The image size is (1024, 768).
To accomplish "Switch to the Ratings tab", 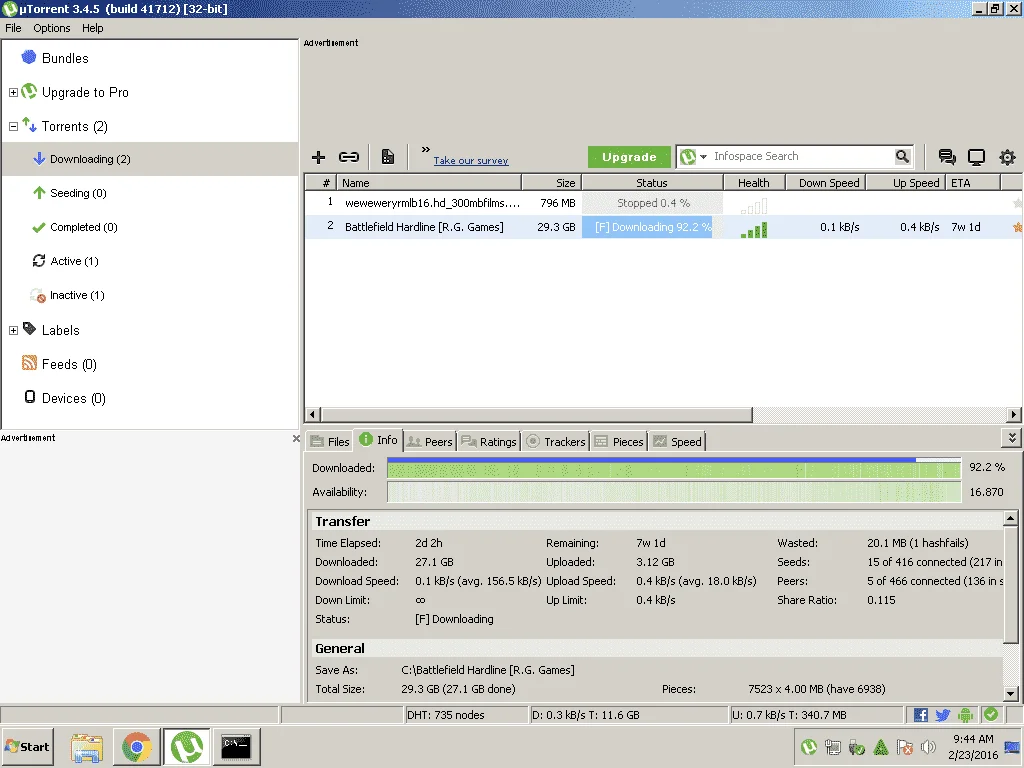I will (x=489, y=441).
